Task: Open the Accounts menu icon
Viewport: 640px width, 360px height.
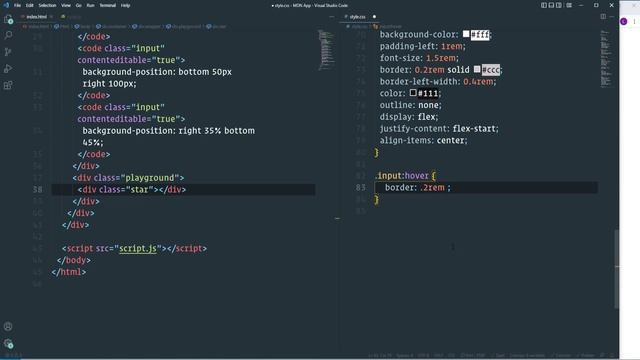Action: tap(8, 327)
